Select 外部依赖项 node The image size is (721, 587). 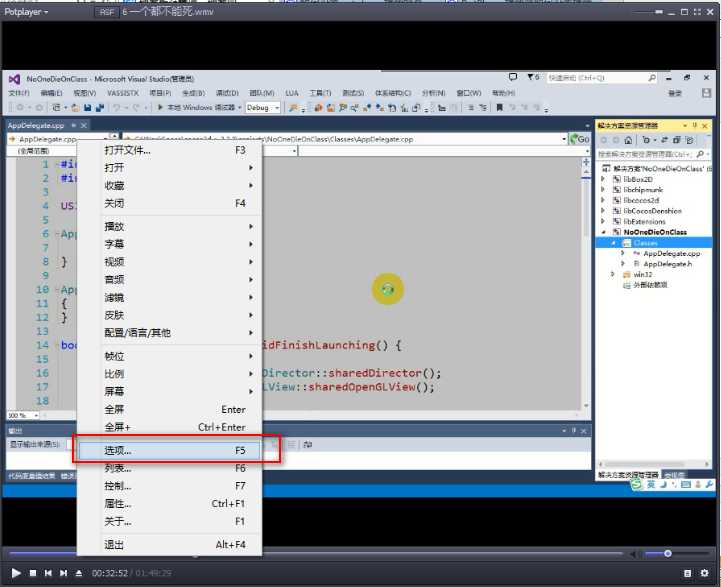click(650, 285)
